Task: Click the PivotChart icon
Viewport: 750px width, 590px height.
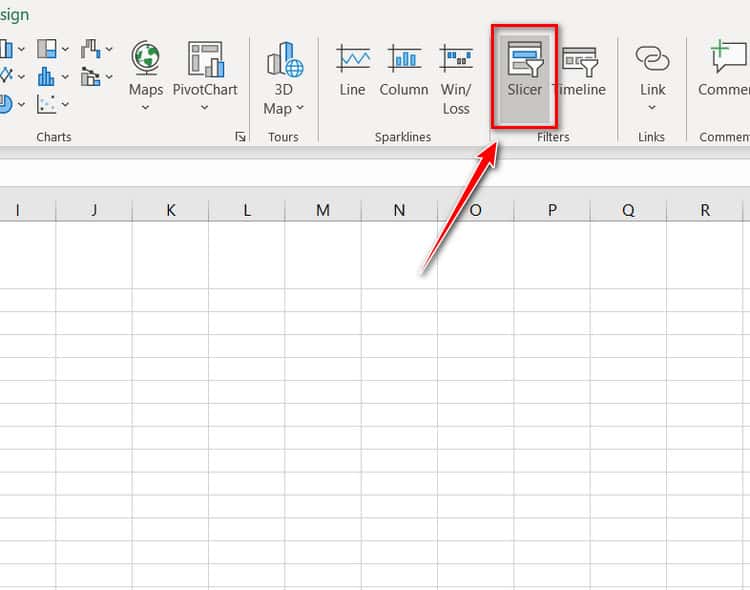Action: tap(206, 59)
